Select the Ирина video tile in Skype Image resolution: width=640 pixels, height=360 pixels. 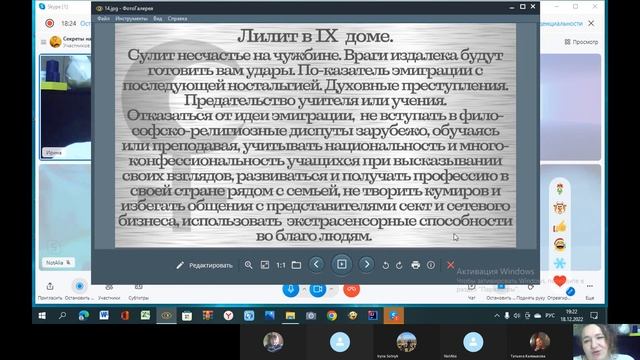point(65,107)
